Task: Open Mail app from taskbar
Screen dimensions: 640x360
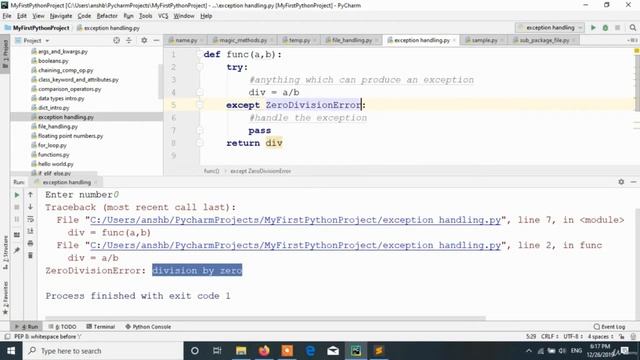Action: [333, 351]
